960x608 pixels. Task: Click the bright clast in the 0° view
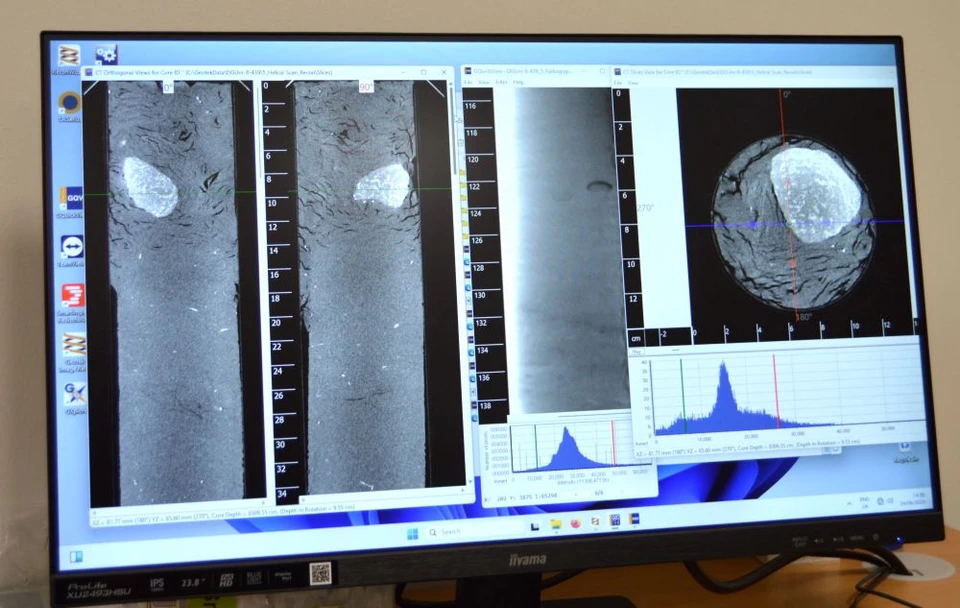coord(151,187)
